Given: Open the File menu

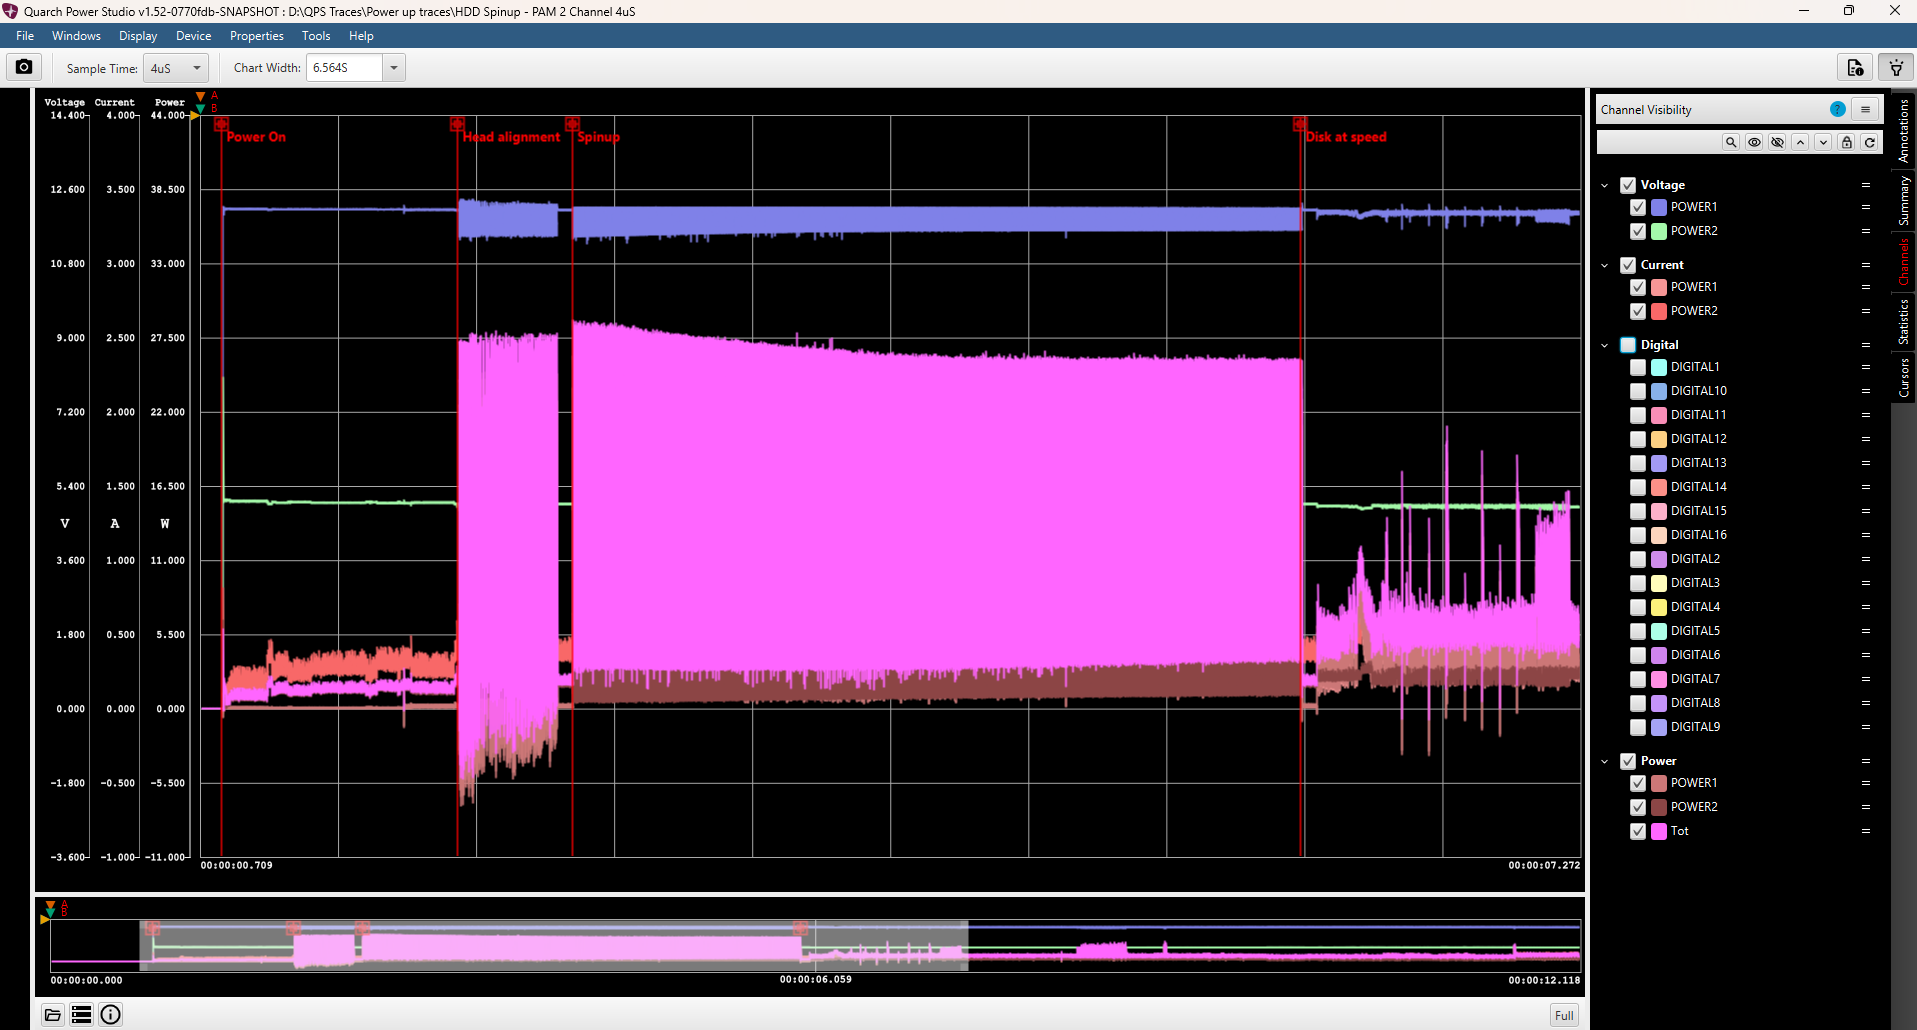Looking at the screenshot, I should pyautogui.click(x=25, y=36).
